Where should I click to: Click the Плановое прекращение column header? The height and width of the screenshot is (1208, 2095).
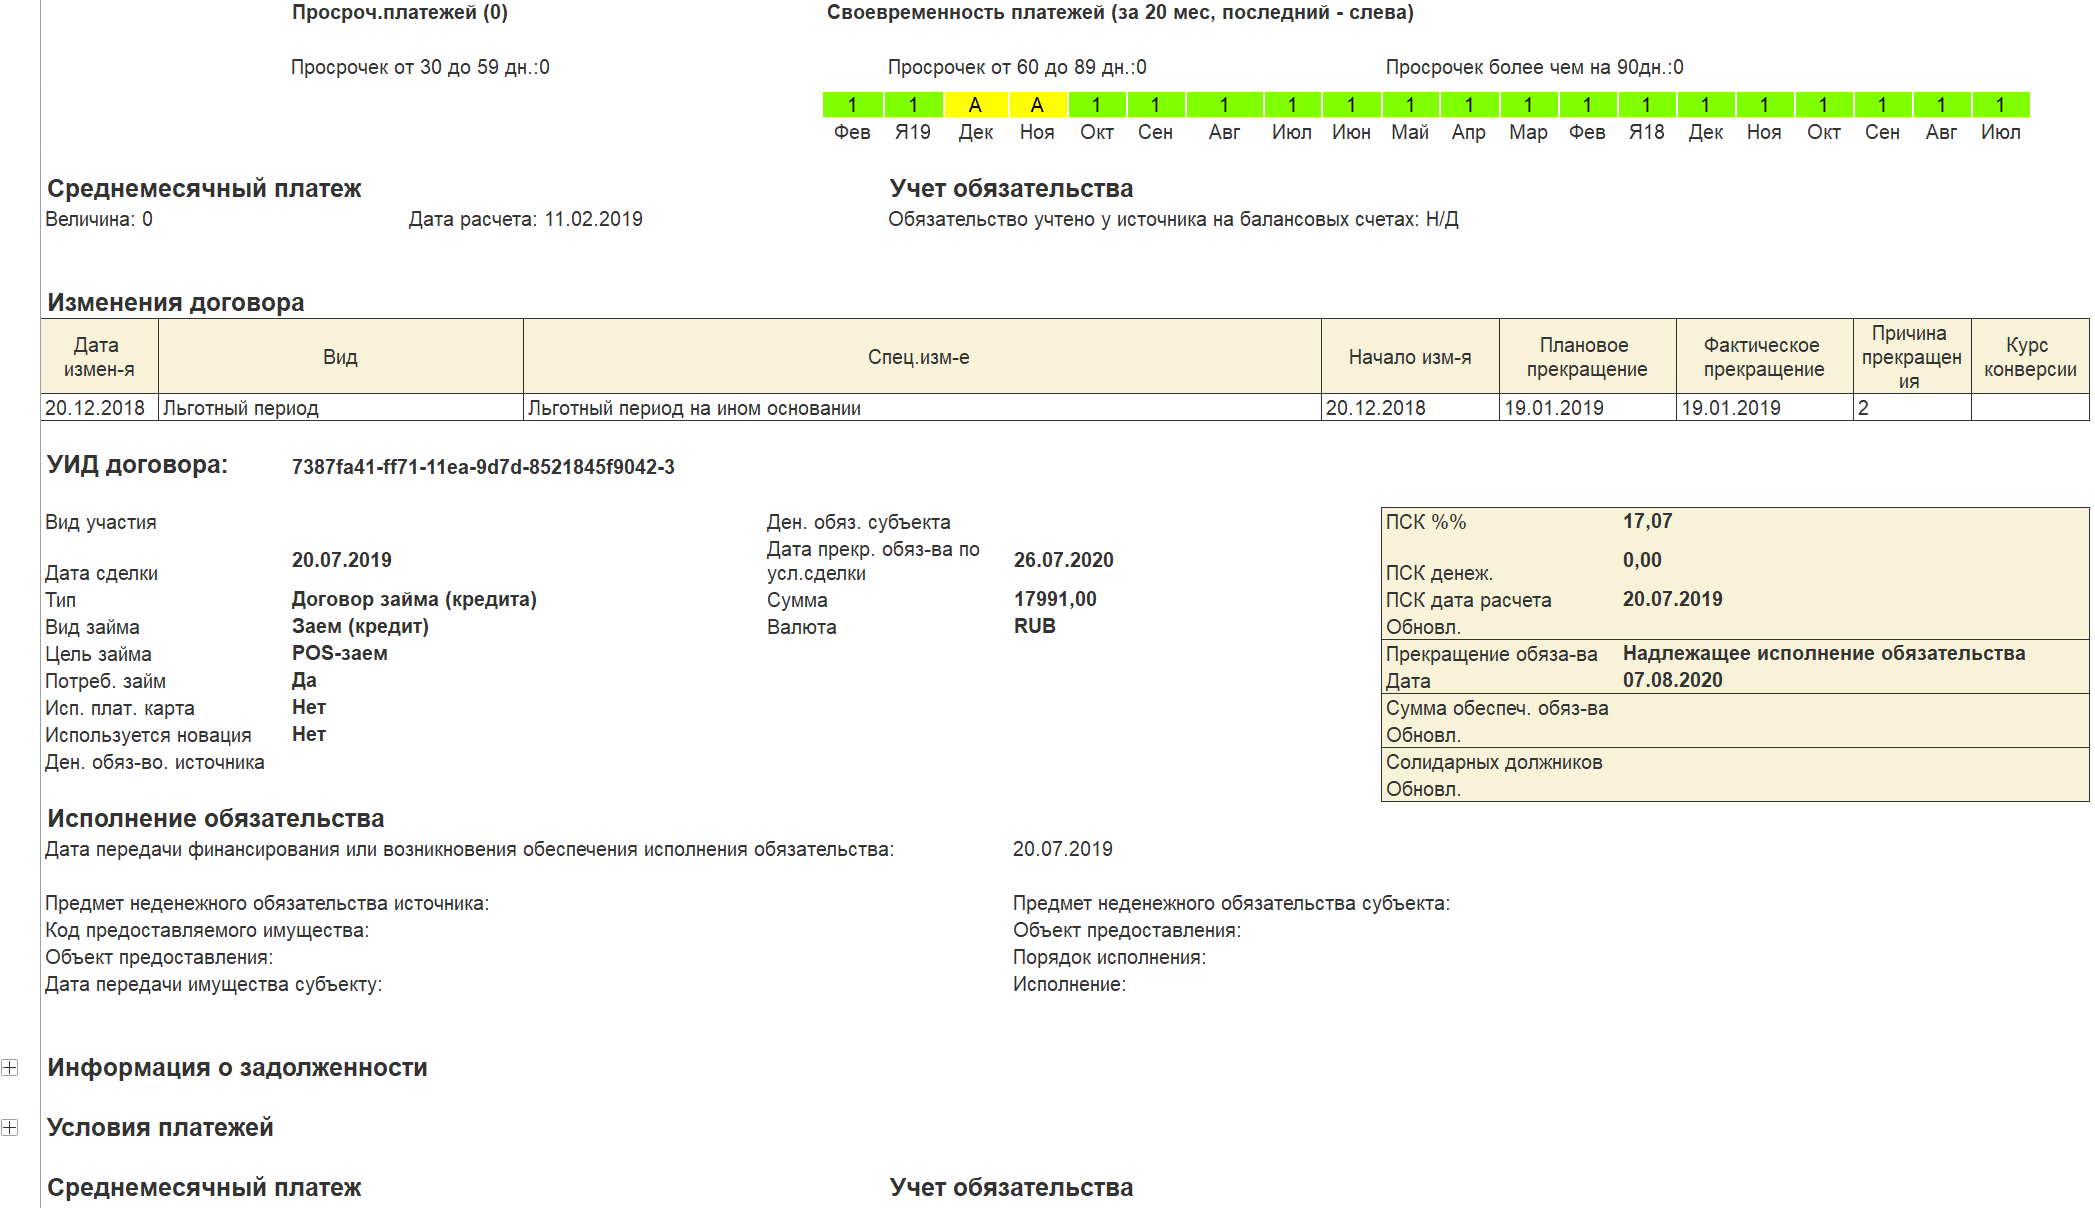(1587, 357)
